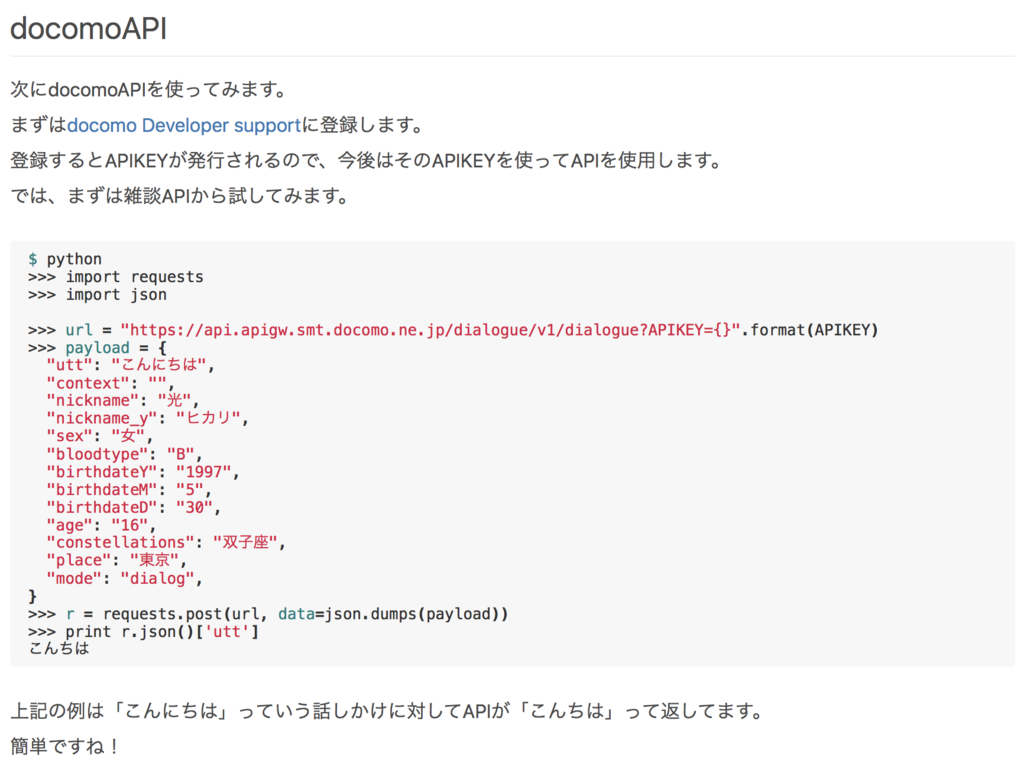The height and width of the screenshot is (763, 1024).
Task: Click the "nickname": "光" line
Action: [122, 400]
